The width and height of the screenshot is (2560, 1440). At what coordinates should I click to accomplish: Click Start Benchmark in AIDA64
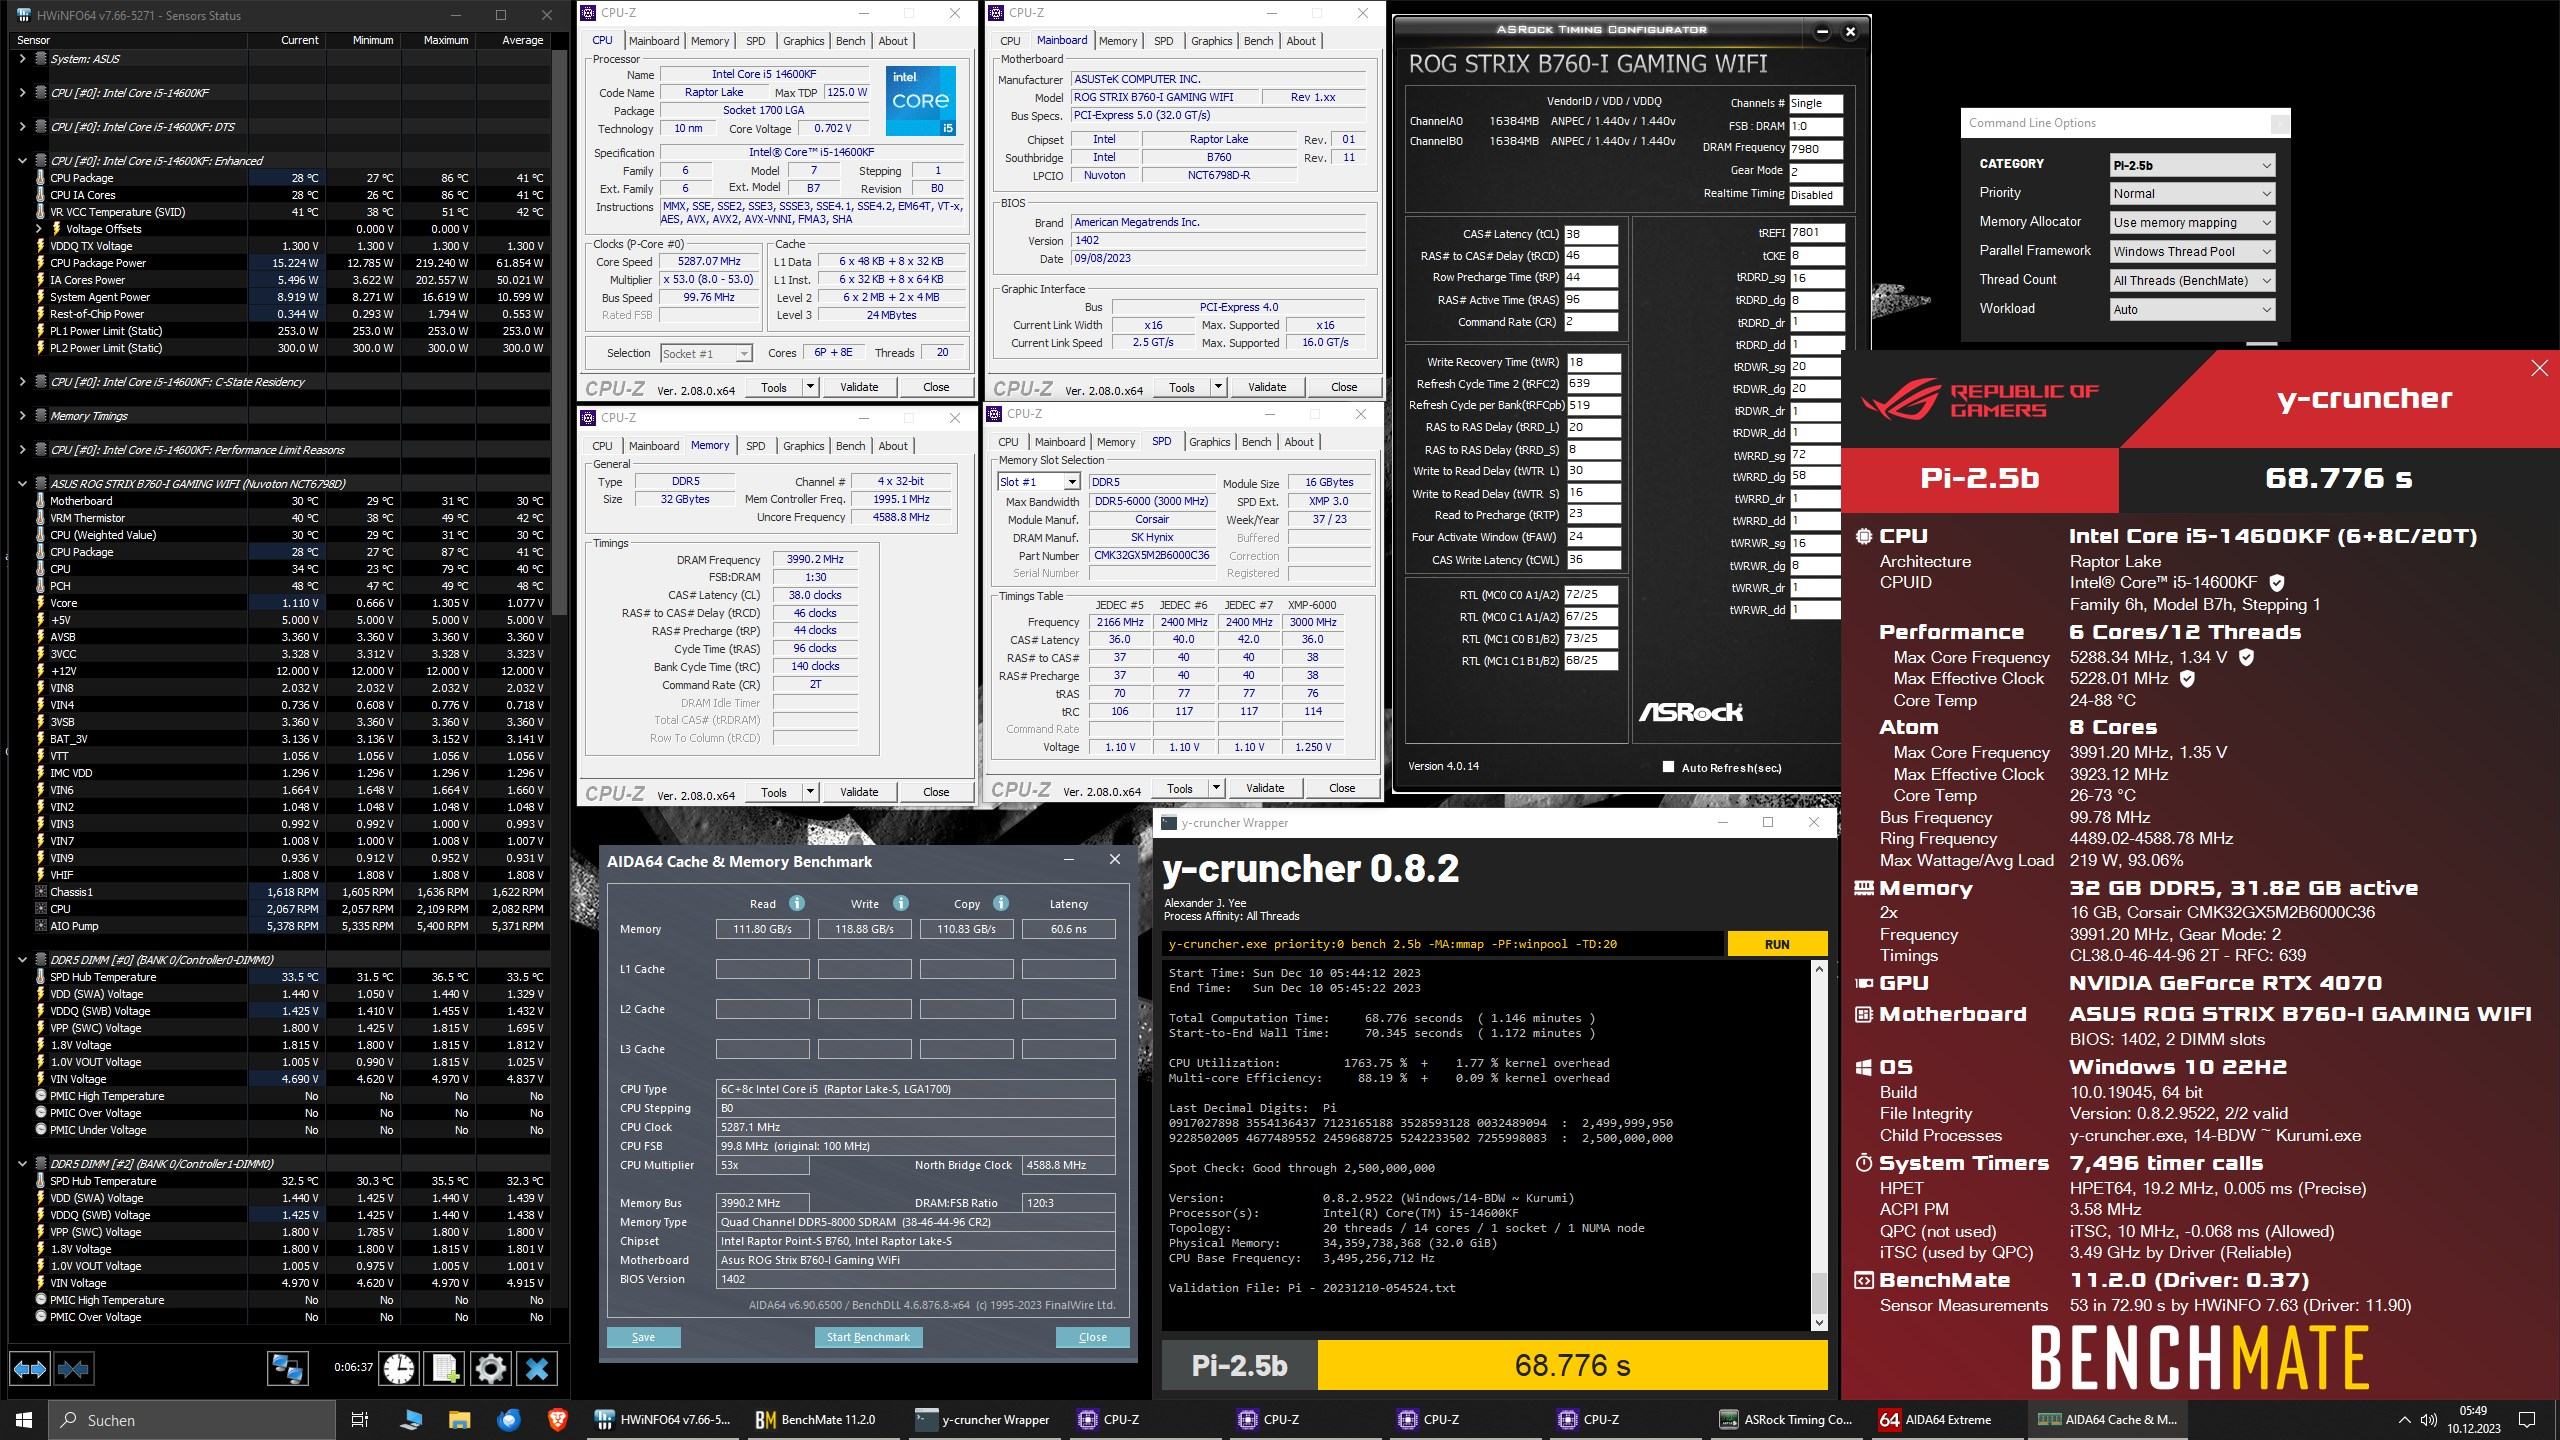tap(868, 1337)
